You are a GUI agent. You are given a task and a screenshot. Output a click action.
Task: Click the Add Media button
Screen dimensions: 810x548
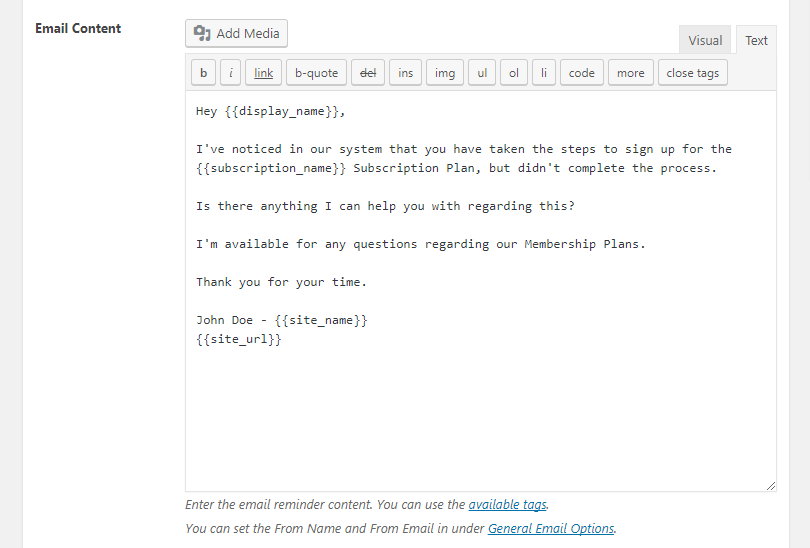tap(237, 33)
